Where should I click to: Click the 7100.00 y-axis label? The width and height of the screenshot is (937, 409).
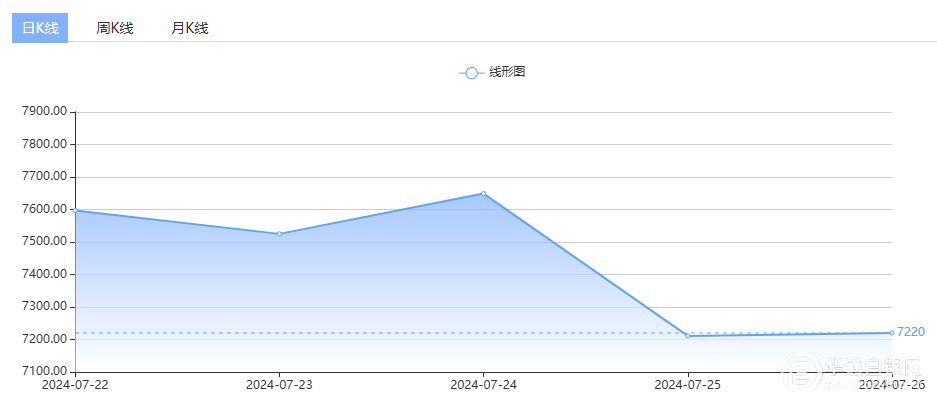44,372
